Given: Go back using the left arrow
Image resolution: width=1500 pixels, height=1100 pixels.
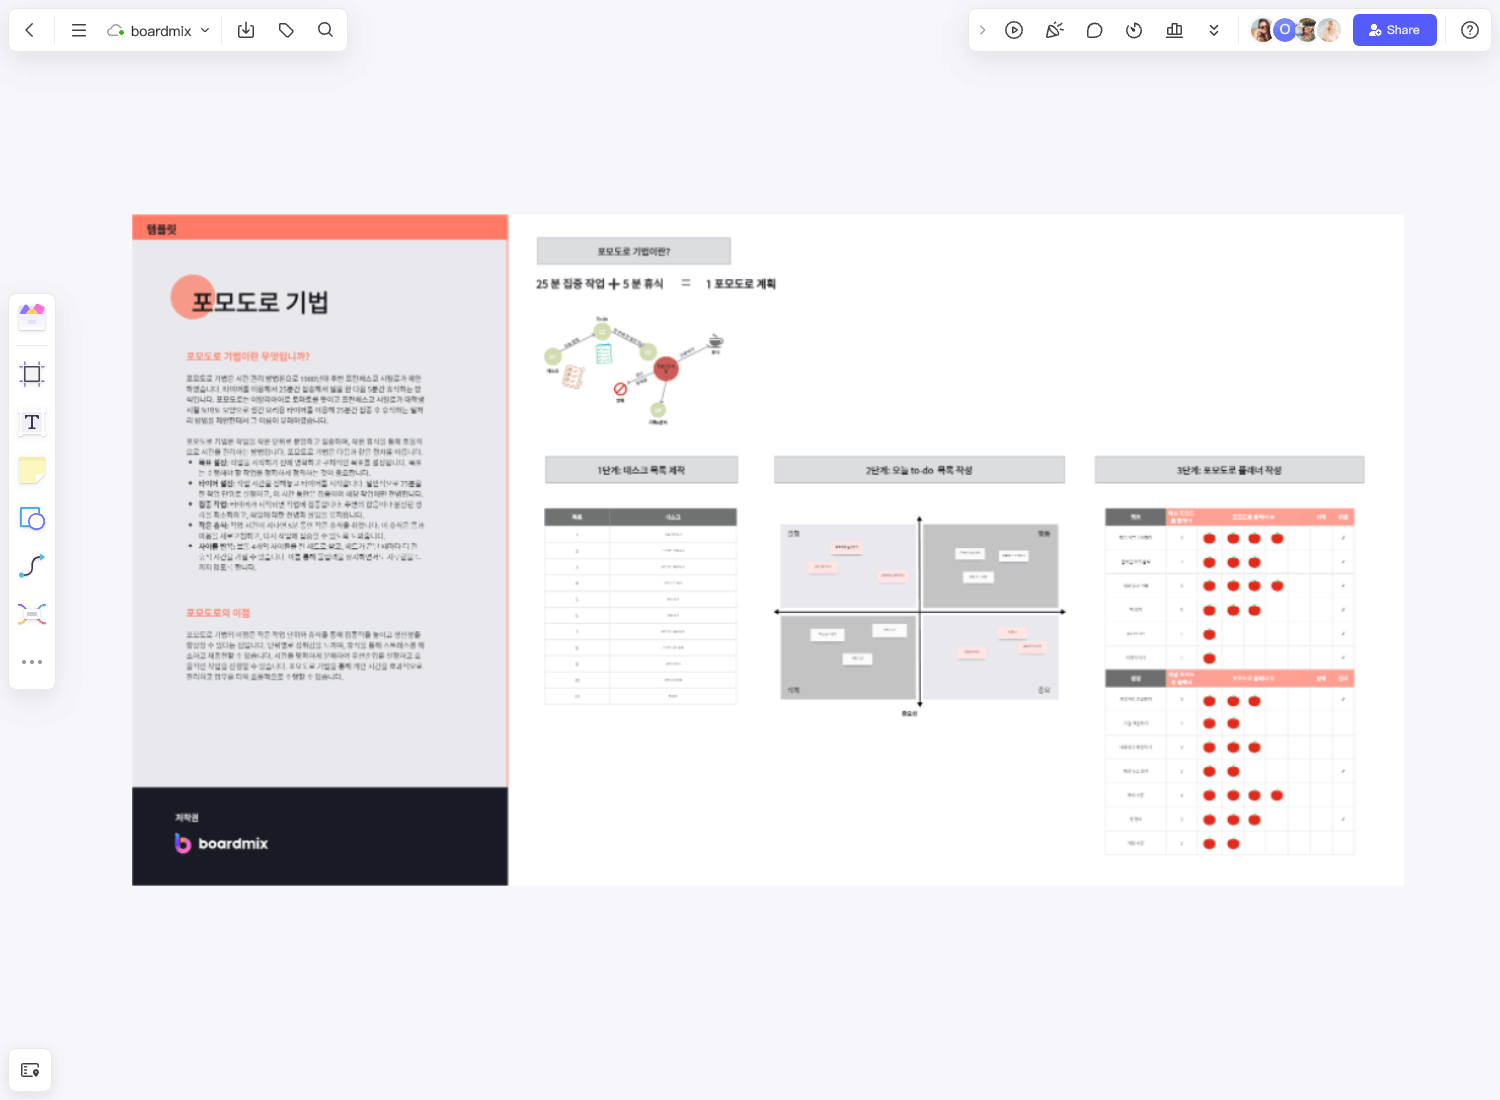Looking at the screenshot, I should click(x=30, y=30).
